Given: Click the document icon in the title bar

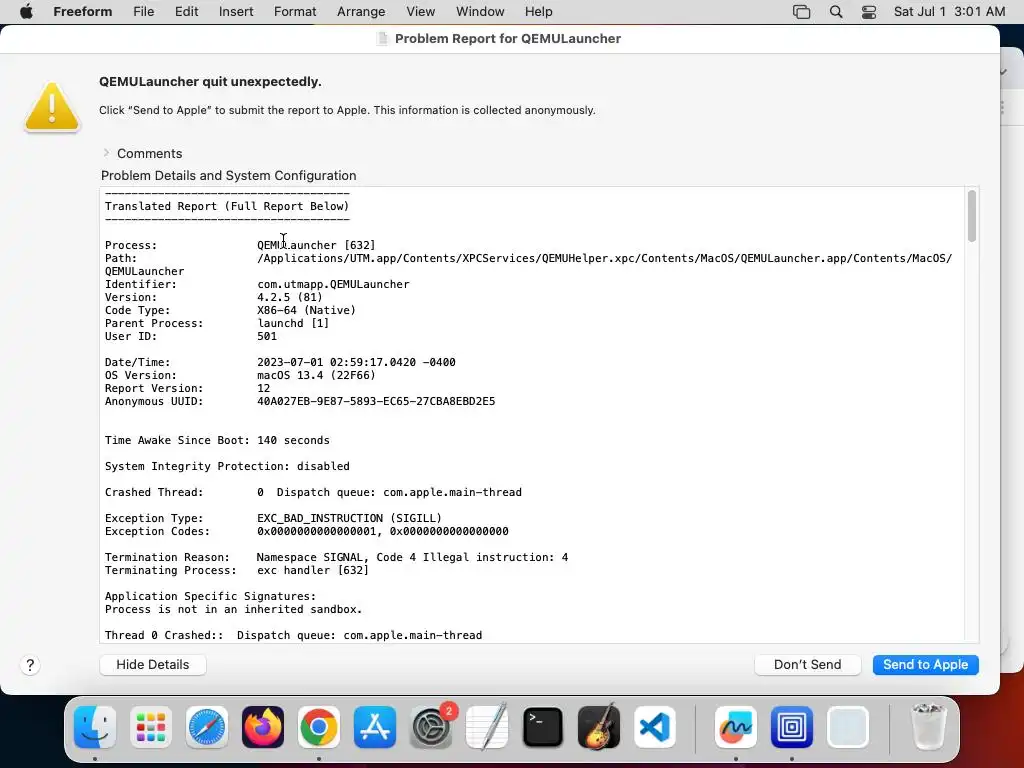Looking at the screenshot, I should coord(383,39).
